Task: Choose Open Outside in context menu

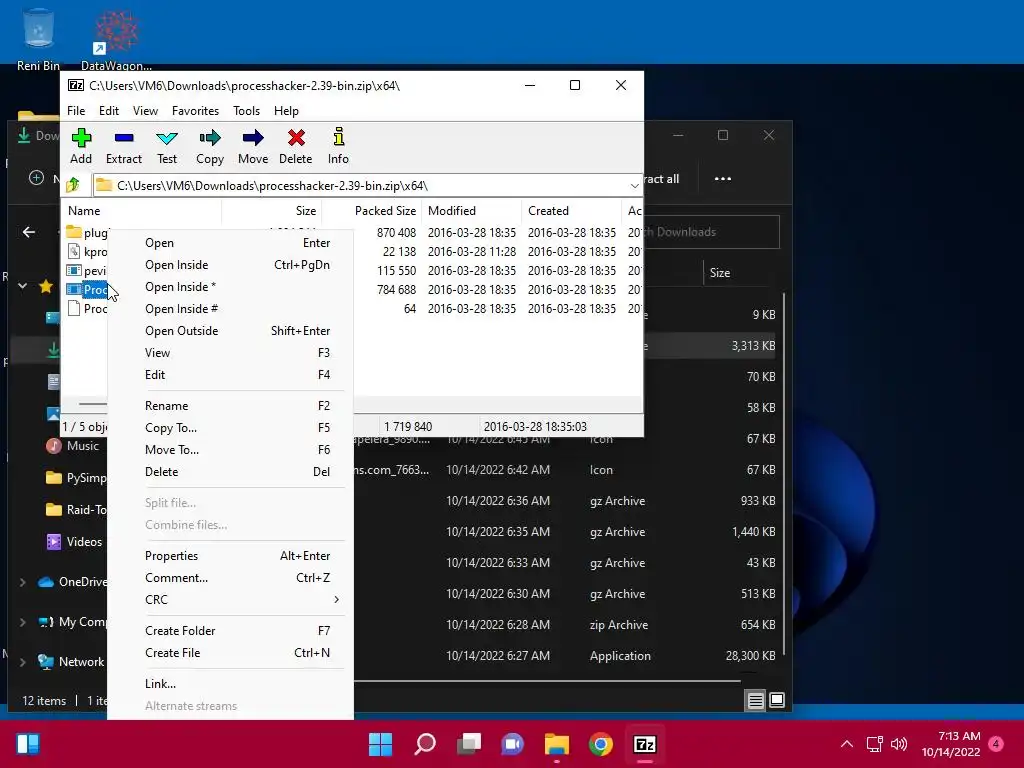Action: click(231, 331)
